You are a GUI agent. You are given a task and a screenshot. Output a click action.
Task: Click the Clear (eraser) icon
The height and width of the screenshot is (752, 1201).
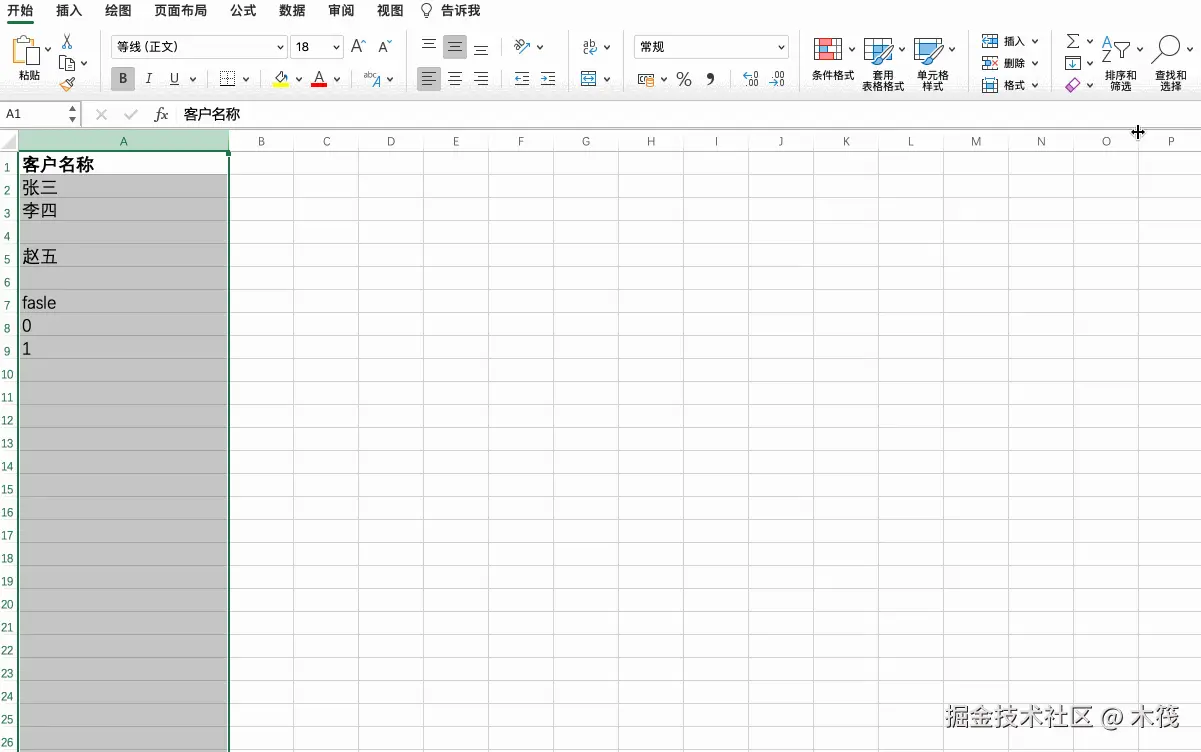point(1075,85)
